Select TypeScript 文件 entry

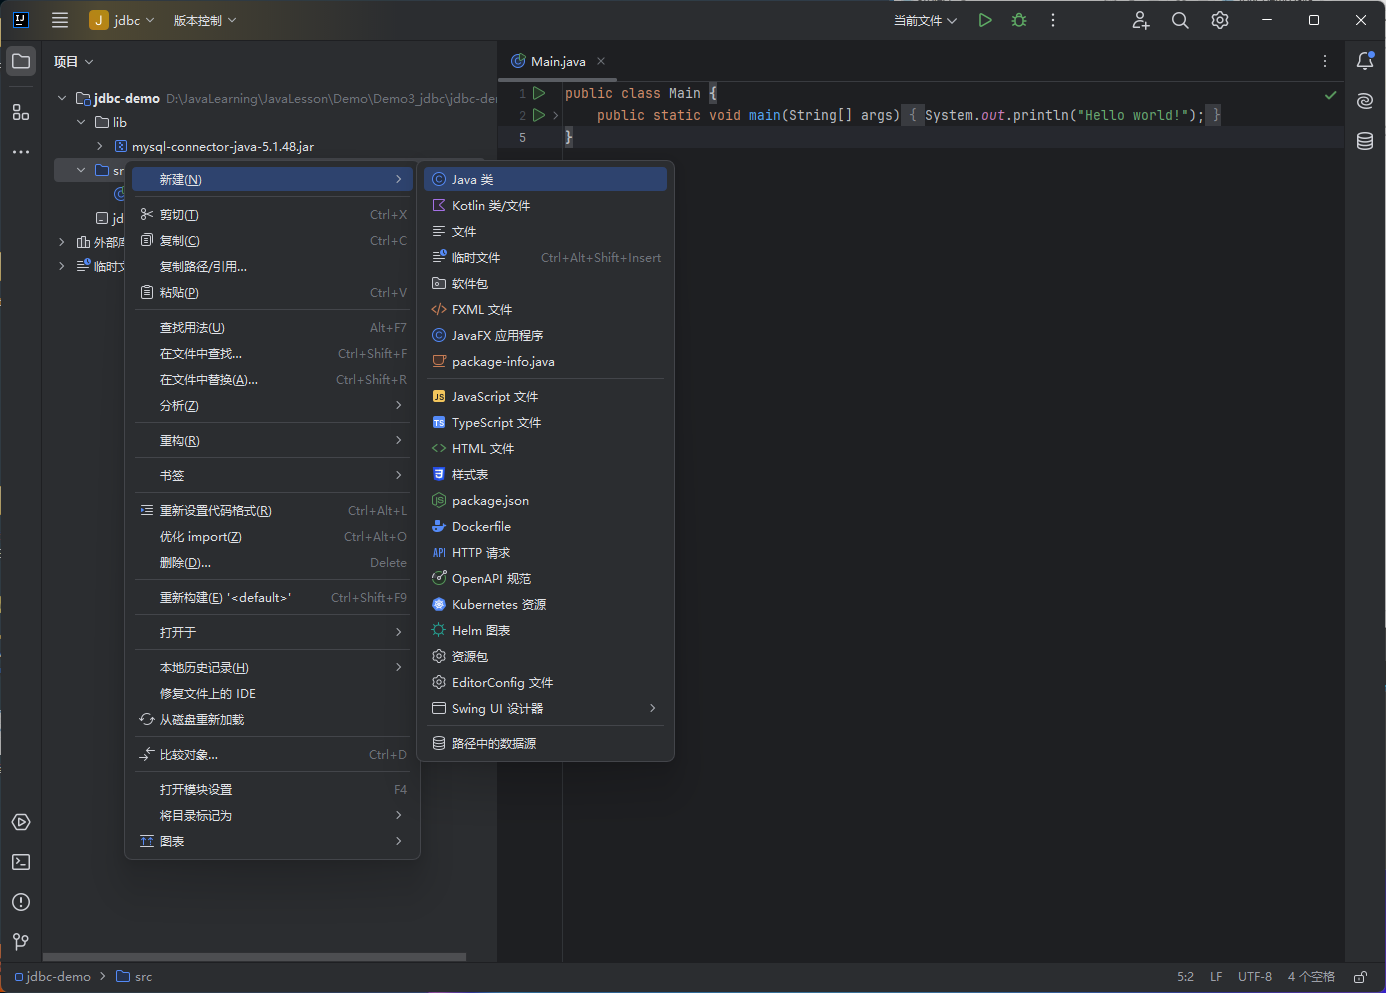545,422
